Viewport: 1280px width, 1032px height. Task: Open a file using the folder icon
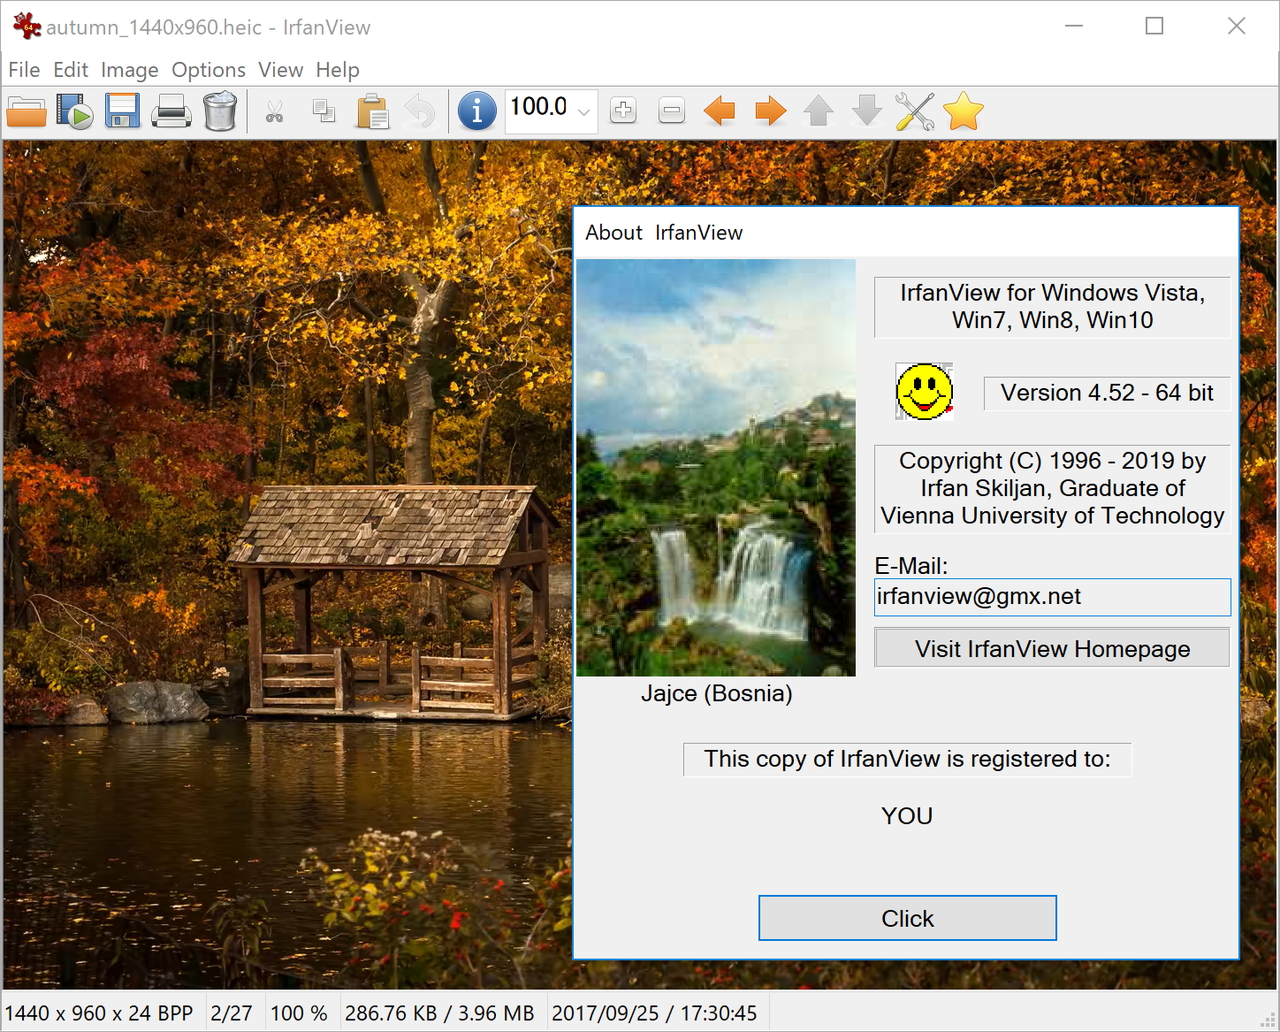click(26, 111)
